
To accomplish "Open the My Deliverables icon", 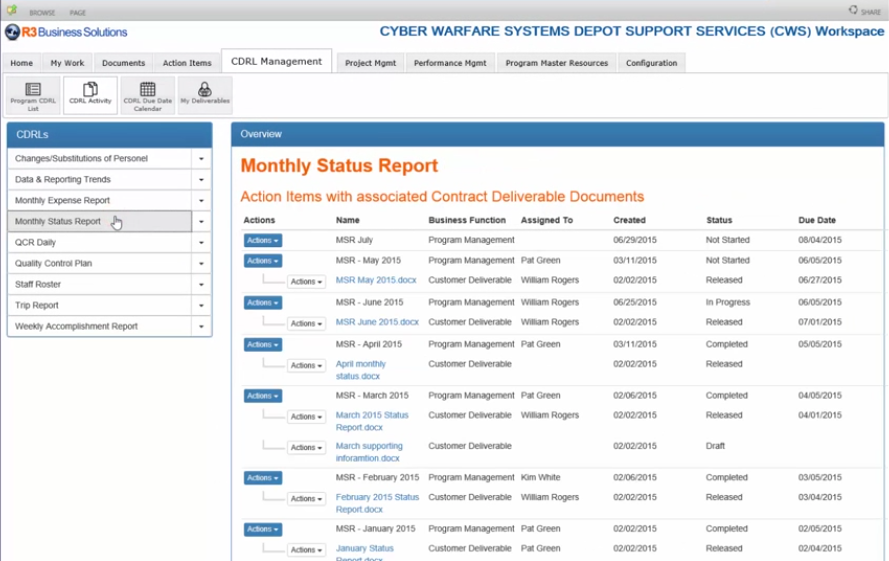I will pos(204,95).
